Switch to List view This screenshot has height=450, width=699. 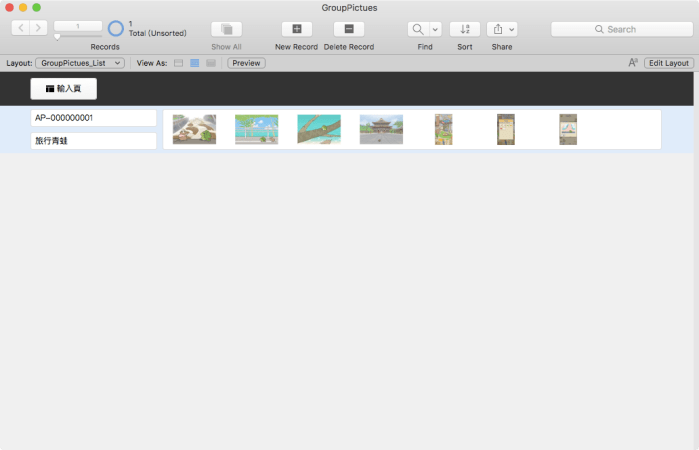pyautogui.click(x=195, y=63)
